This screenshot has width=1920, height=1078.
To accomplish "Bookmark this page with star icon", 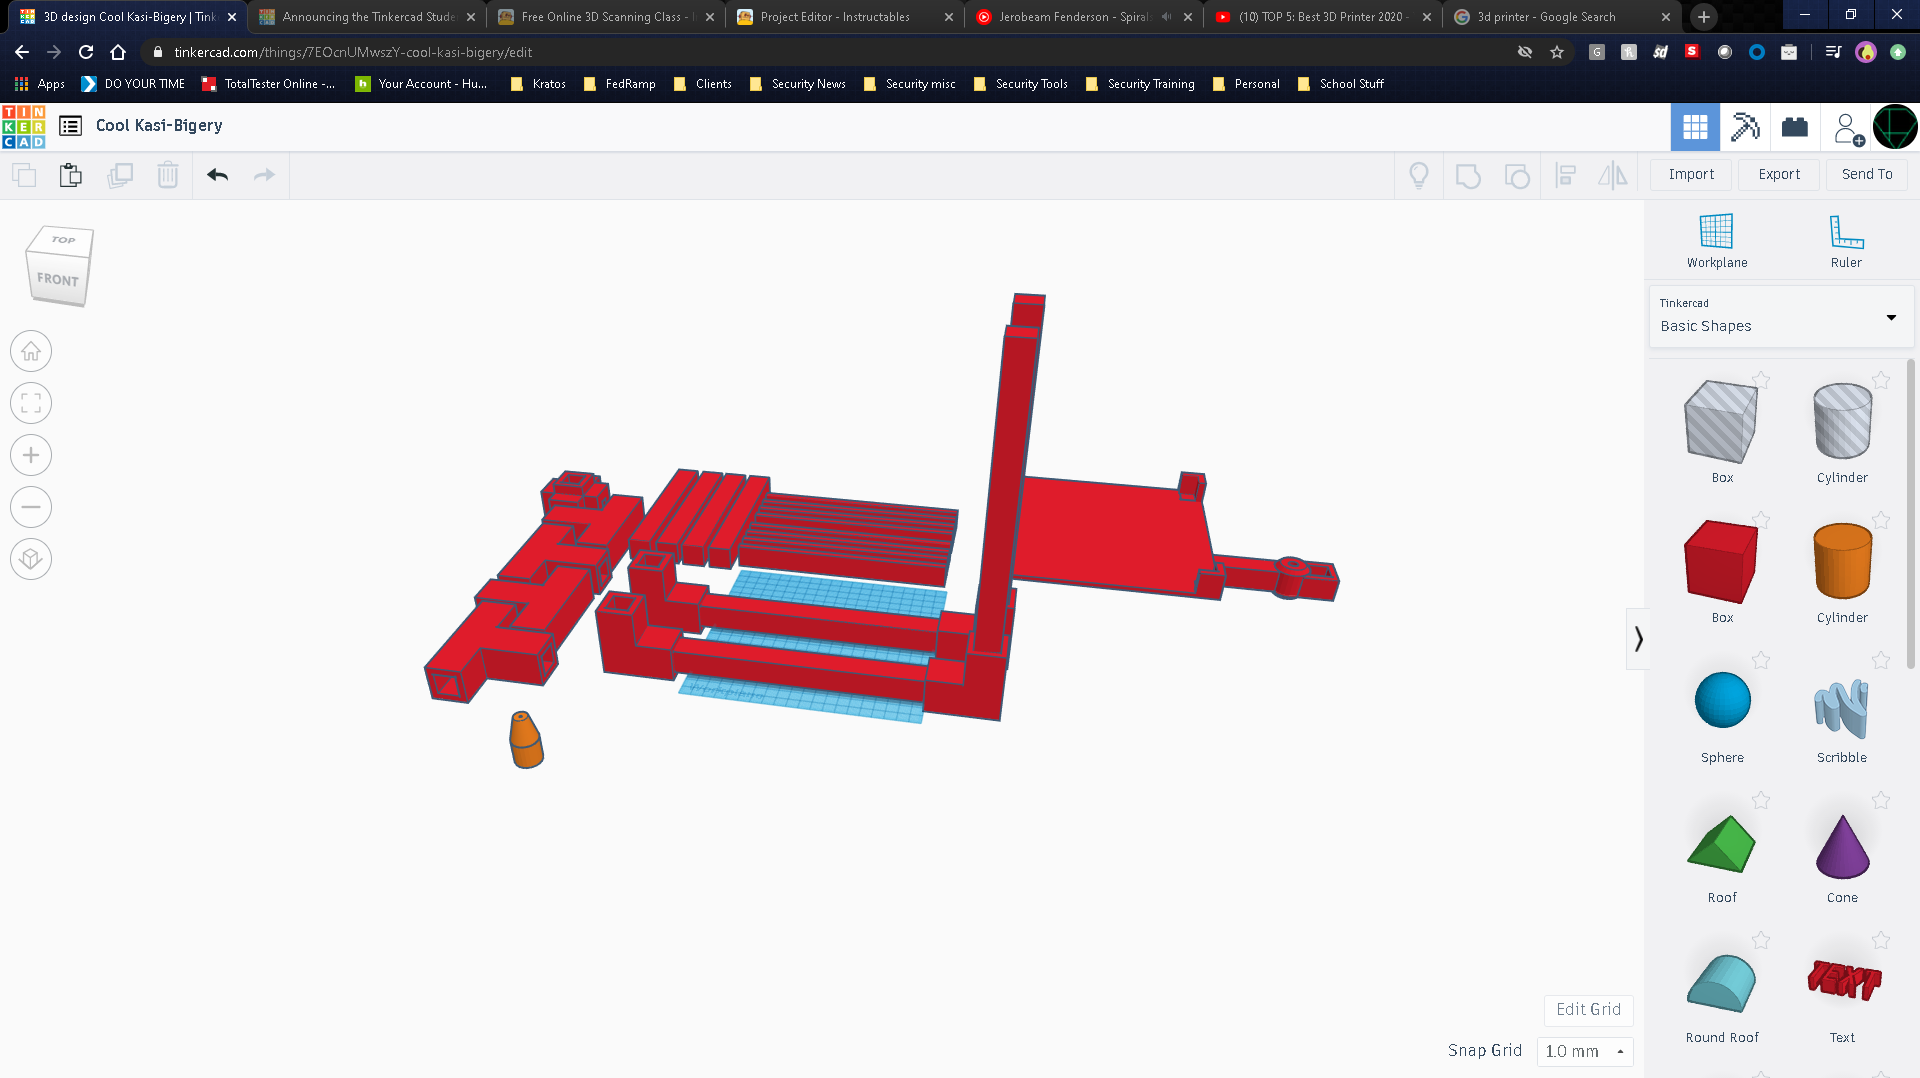I will point(1557,52).
